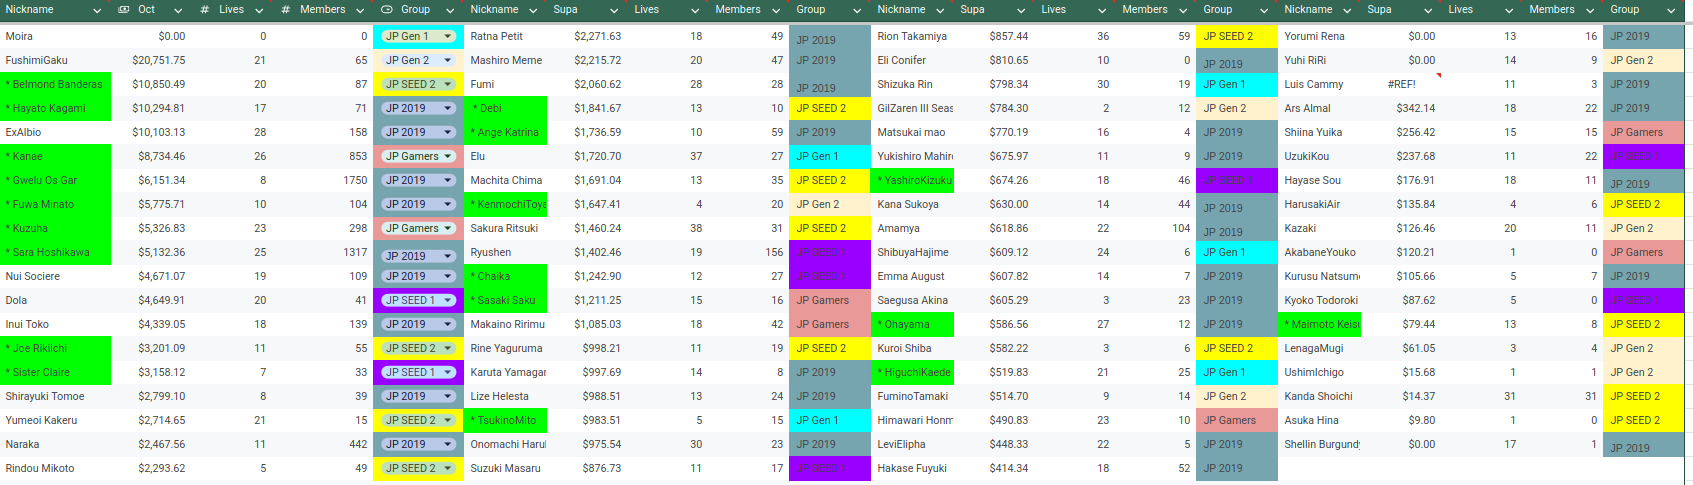The width and height of the screenshot is (1693, 485).
Task: Select the $2,271.63 Supa cell
Action: click(587, 36)
